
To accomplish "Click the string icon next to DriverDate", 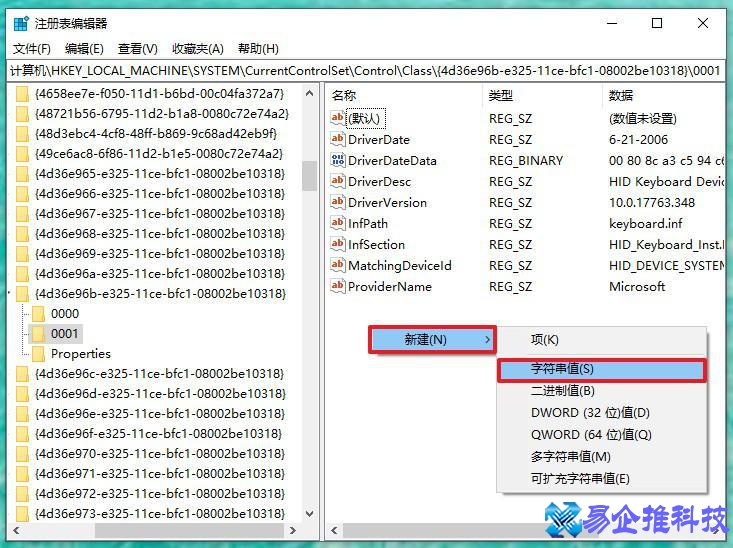I will tap(337, 140).
